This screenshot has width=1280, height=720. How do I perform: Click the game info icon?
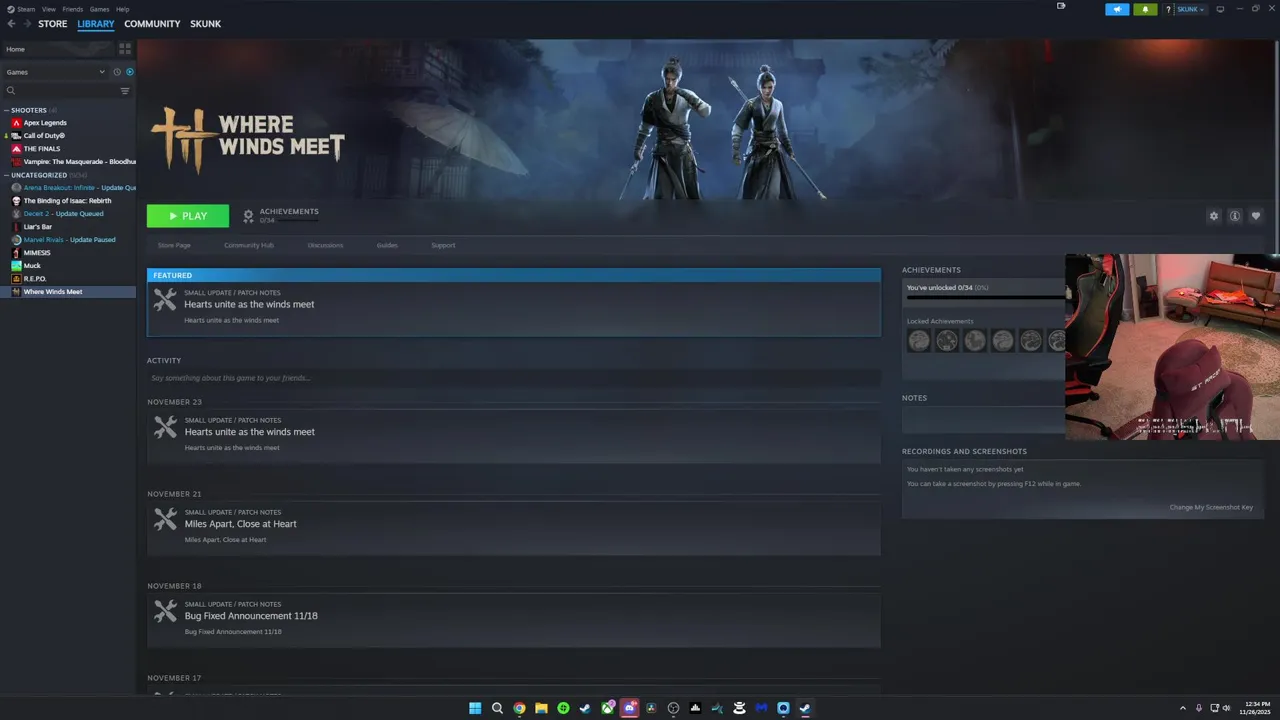[1235, 216]
